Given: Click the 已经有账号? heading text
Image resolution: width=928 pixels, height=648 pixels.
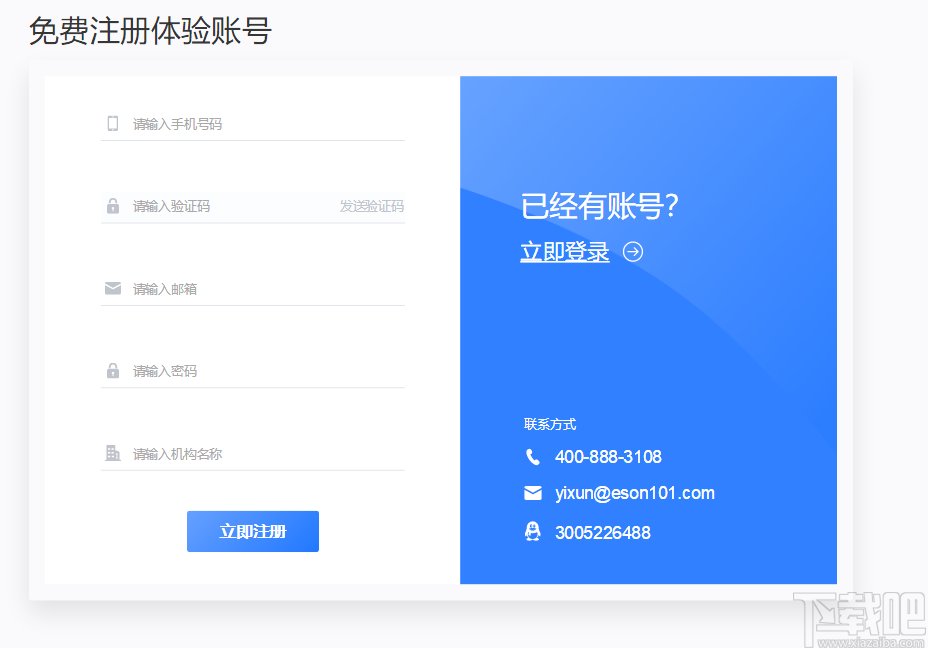Looking at the screenshot, I should (x=600, y=206).
